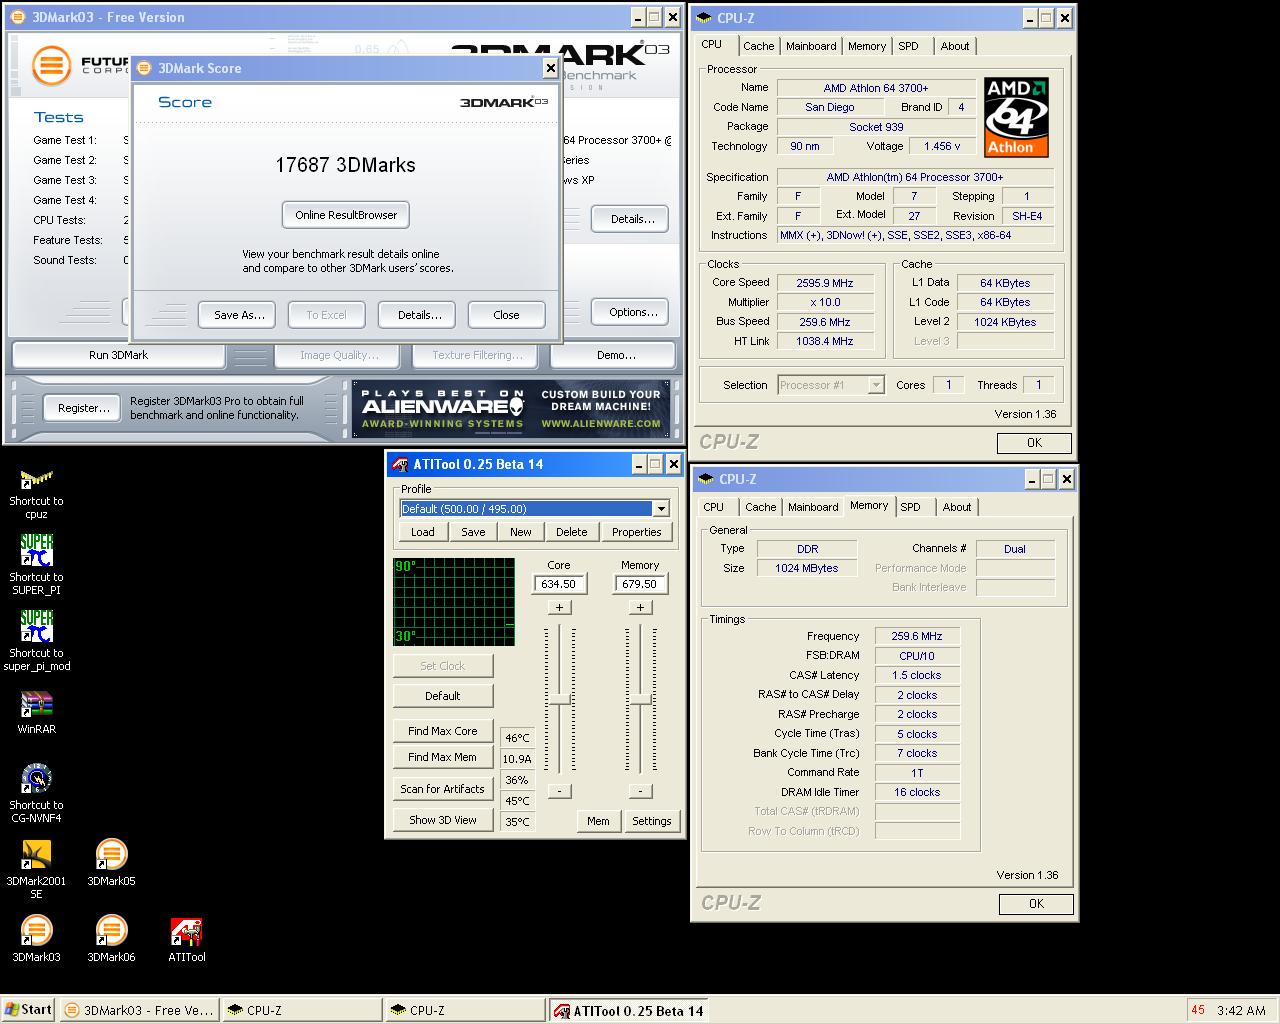This screenshot has height=1024, width=1280.
Task: Click Run 3DMark button
Action: (118, 355)
